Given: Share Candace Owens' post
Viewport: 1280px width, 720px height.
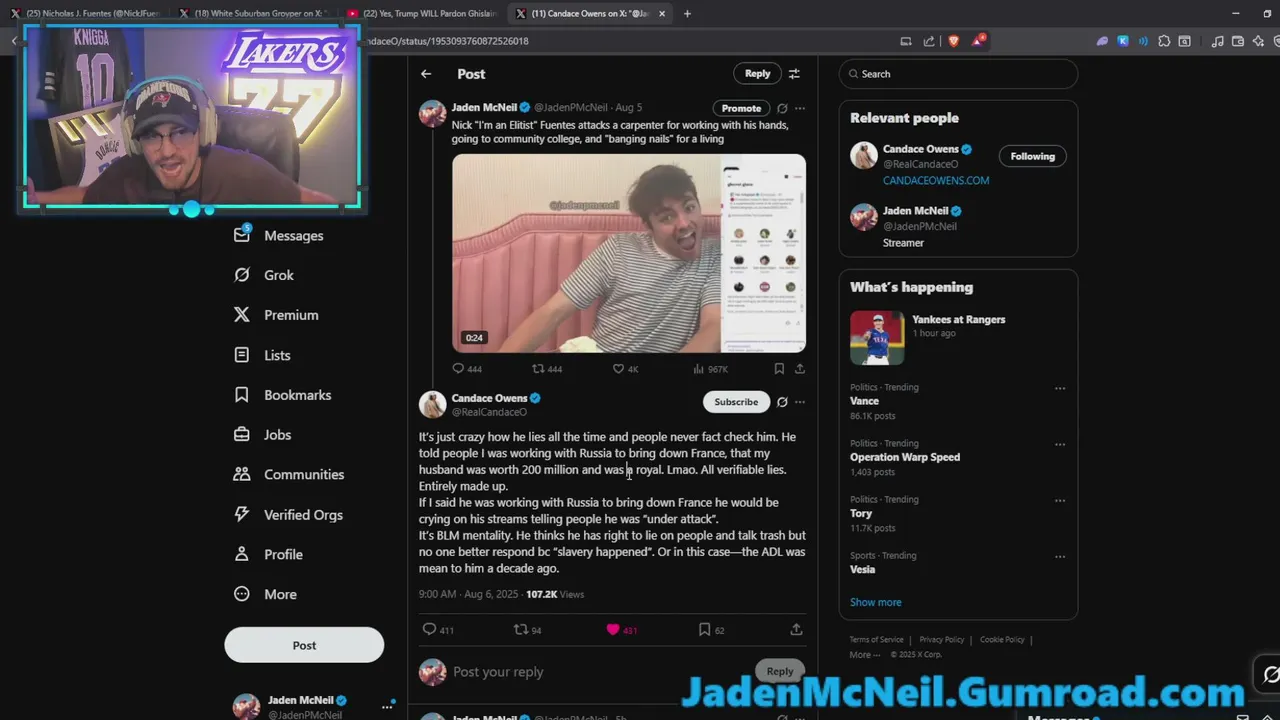Looking at the screenshot, I should click(796, 630).
